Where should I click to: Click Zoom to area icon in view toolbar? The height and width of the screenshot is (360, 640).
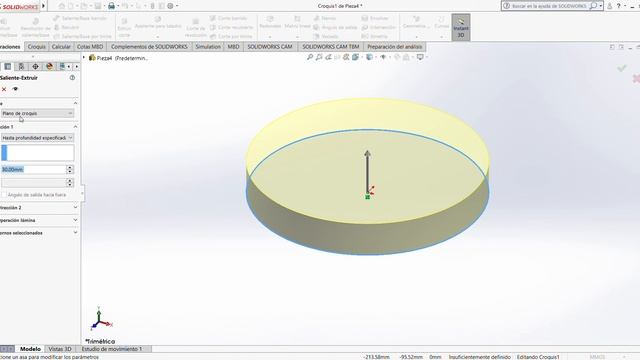pos(319,58)
